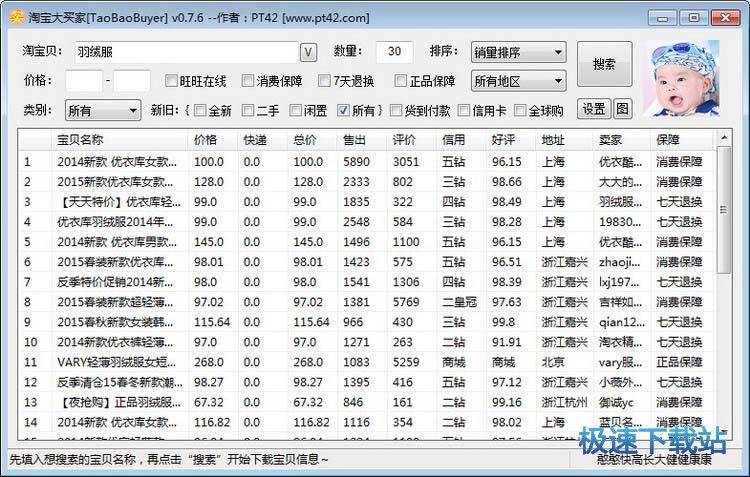The image size is (750, 477).
Task: Sort by 价格 column header
Action: [205, 140]
